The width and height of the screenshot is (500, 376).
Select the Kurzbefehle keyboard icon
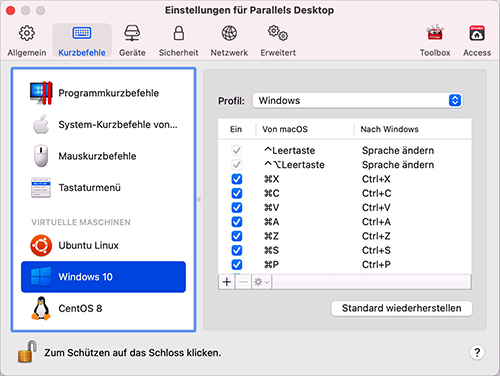(x=82, y=33)
